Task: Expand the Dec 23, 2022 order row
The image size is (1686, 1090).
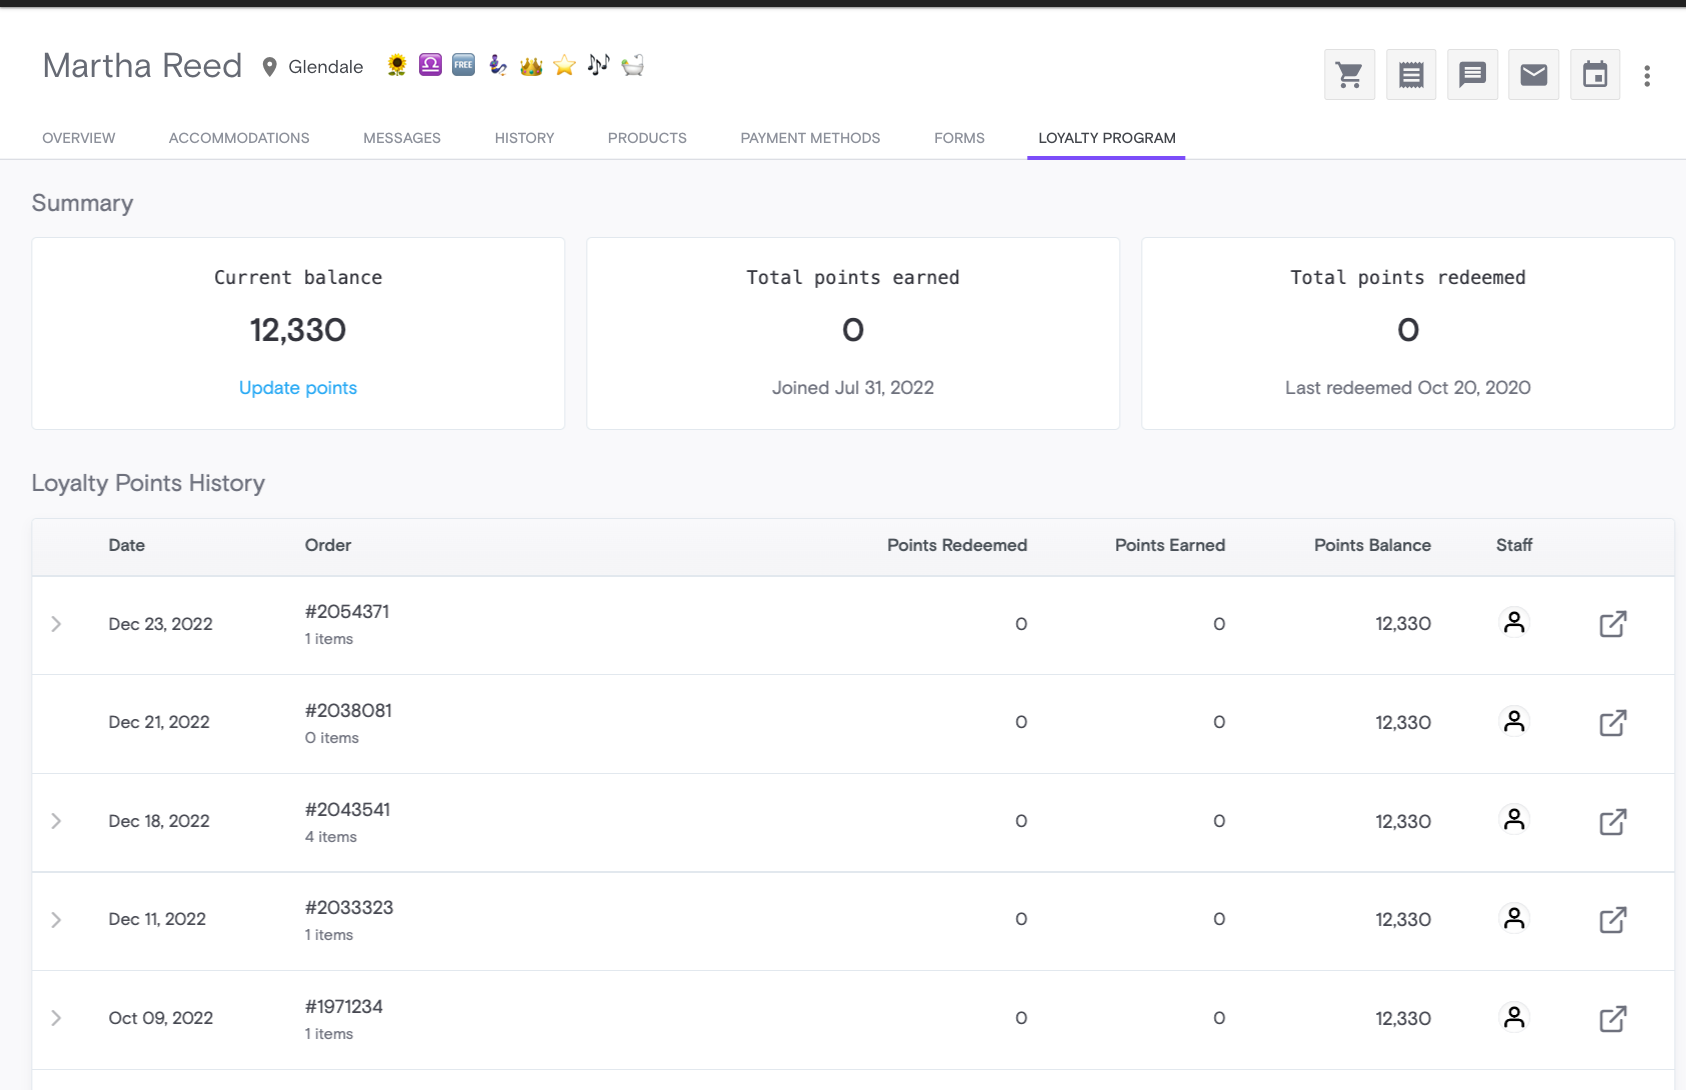Action: [57, 624]
